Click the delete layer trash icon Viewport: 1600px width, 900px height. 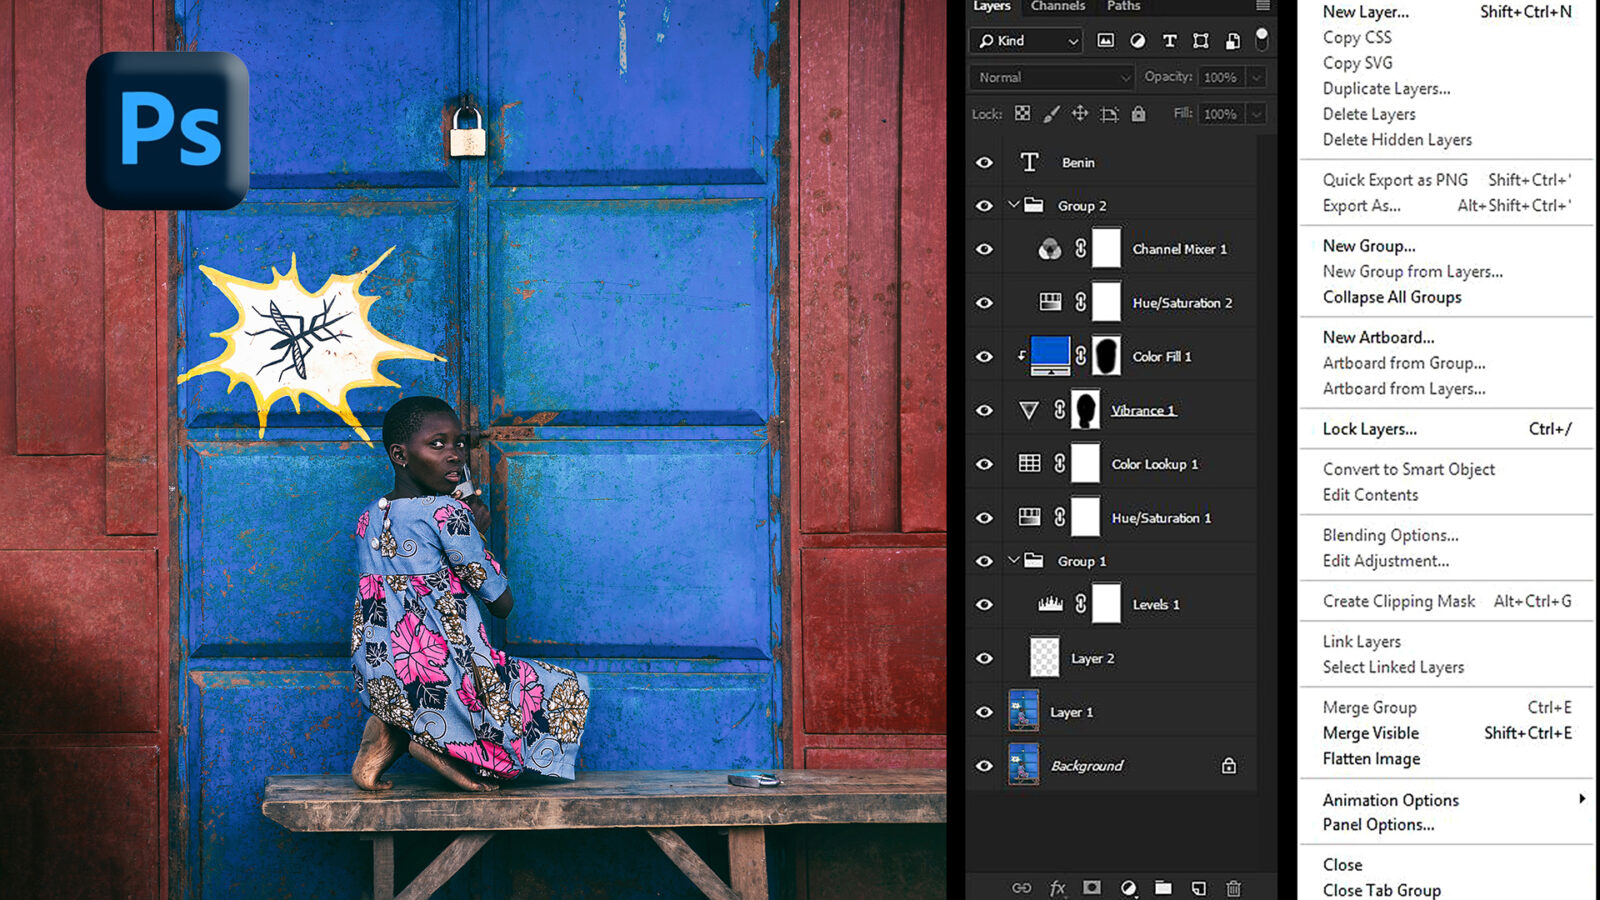tap(1234, 888)
